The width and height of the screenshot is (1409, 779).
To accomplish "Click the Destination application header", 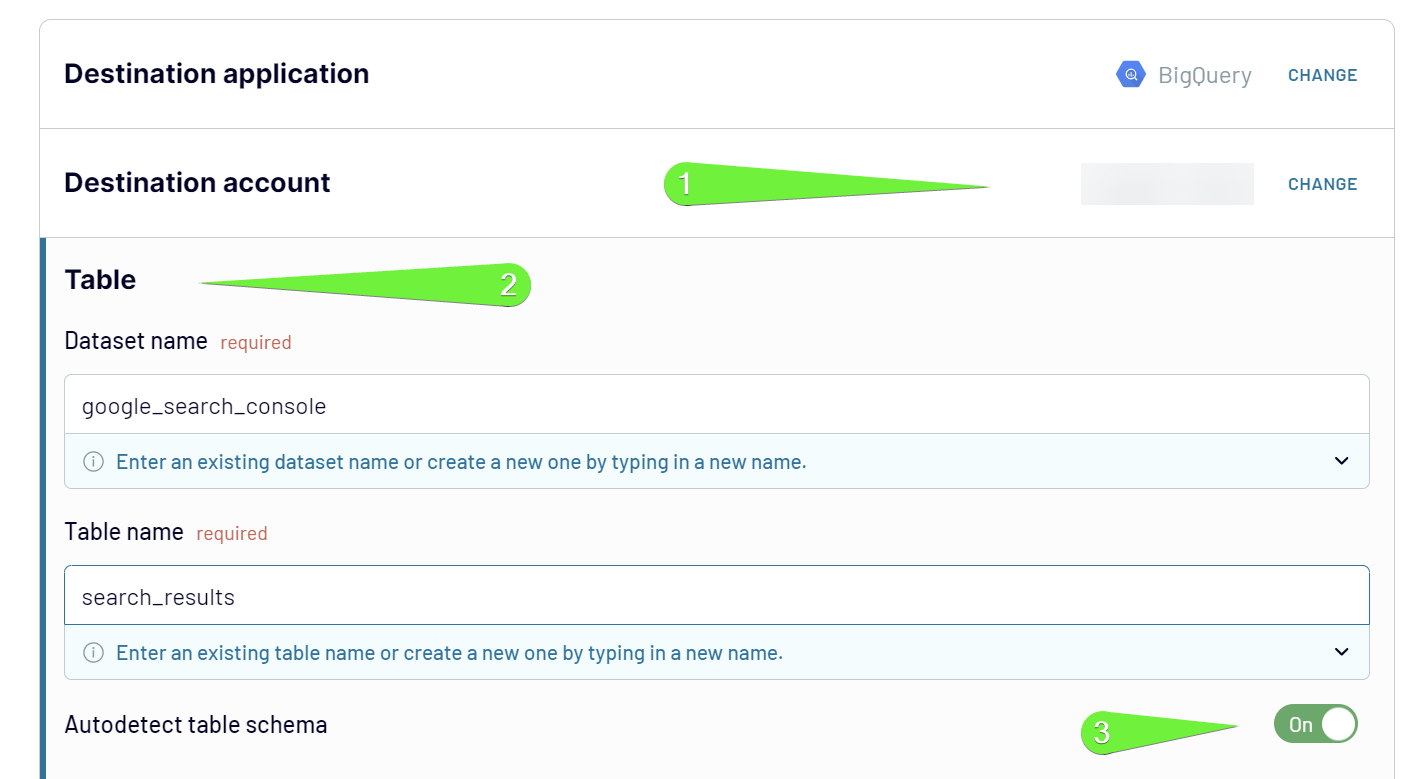I will [x=216, y=73].
